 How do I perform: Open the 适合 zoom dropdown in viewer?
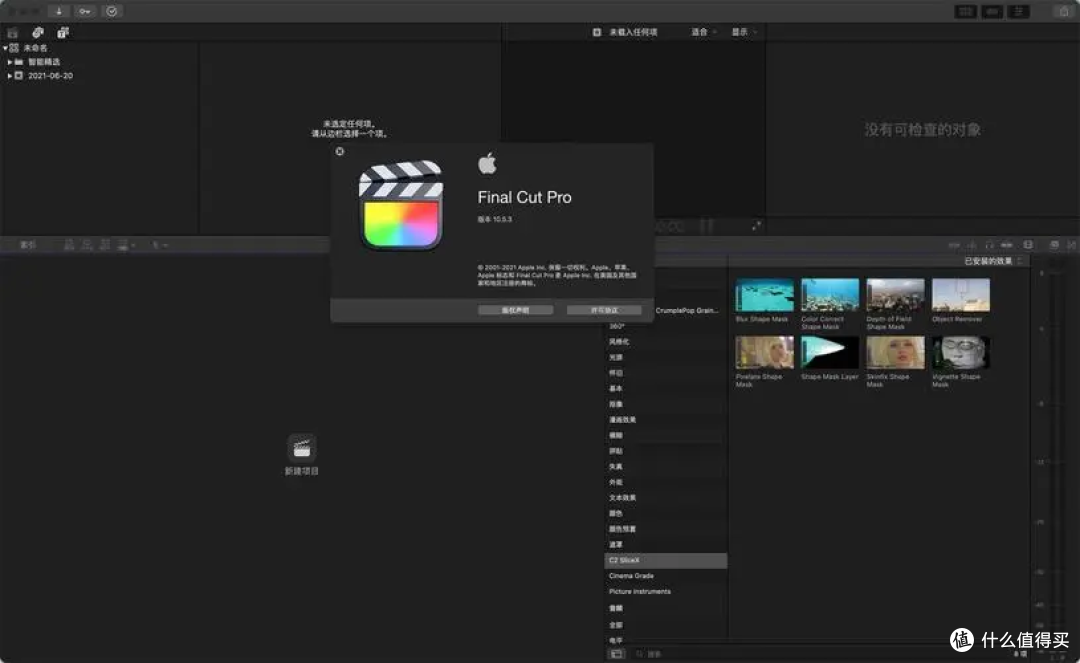703,32
